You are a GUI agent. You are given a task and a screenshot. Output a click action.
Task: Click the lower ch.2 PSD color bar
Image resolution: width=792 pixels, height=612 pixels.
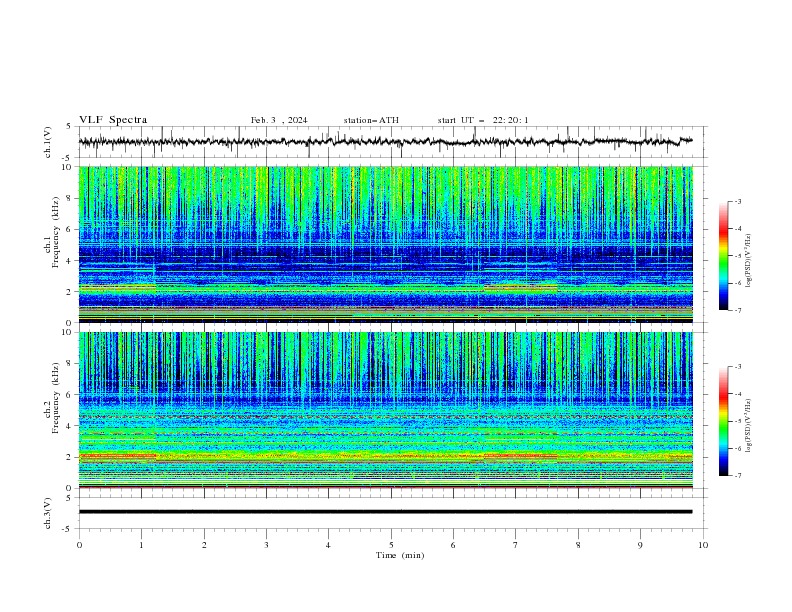723,421
